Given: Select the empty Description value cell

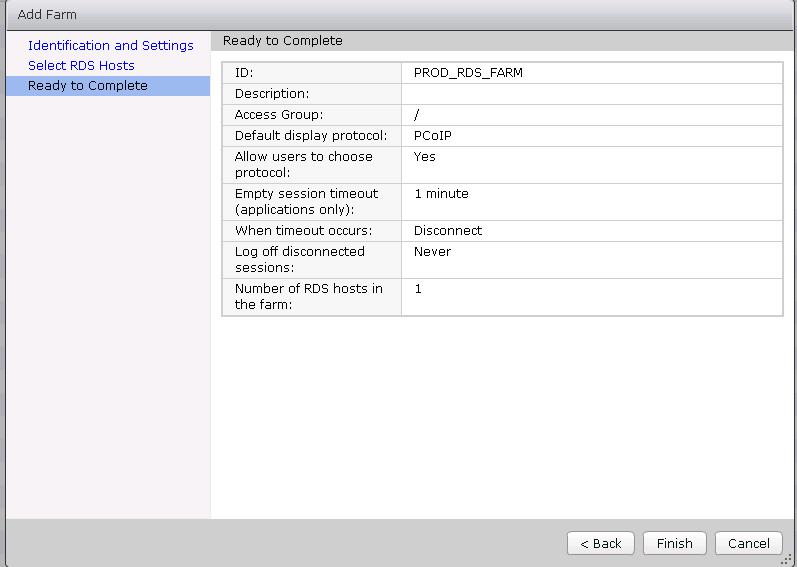Looking at the screenshot, I should click(x=590, y=93).
